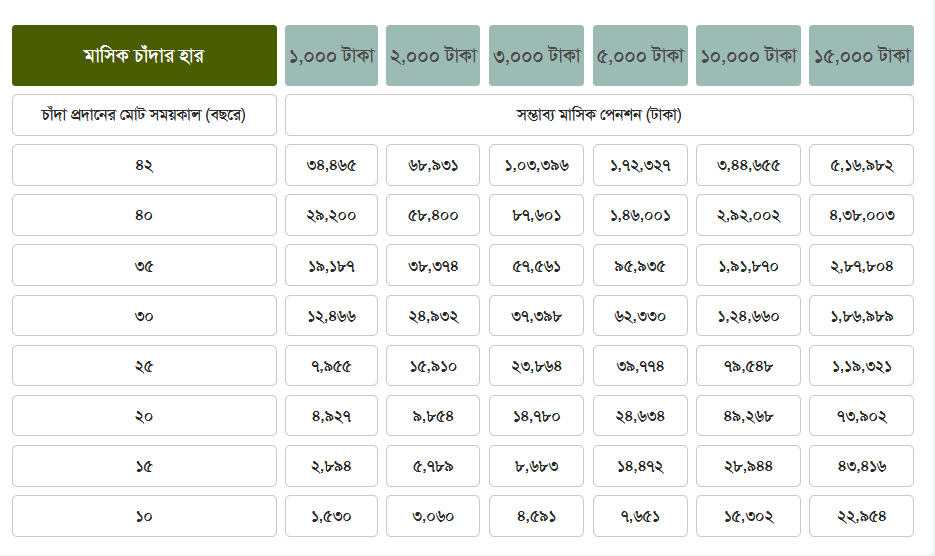Image resolution: width=935 pixels, height=556 pixels.
Task: Select the ২,০০০ টাকা column header
Action: tap(433, 56)
